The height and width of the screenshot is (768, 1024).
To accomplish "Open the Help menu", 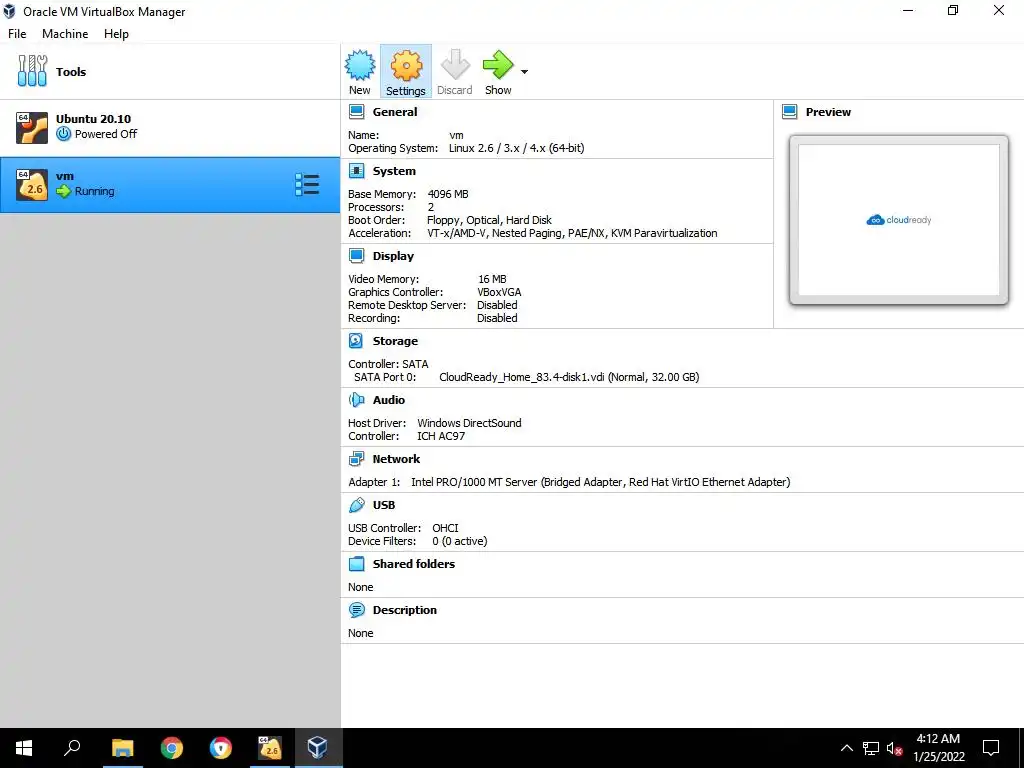I will [116, 34].
